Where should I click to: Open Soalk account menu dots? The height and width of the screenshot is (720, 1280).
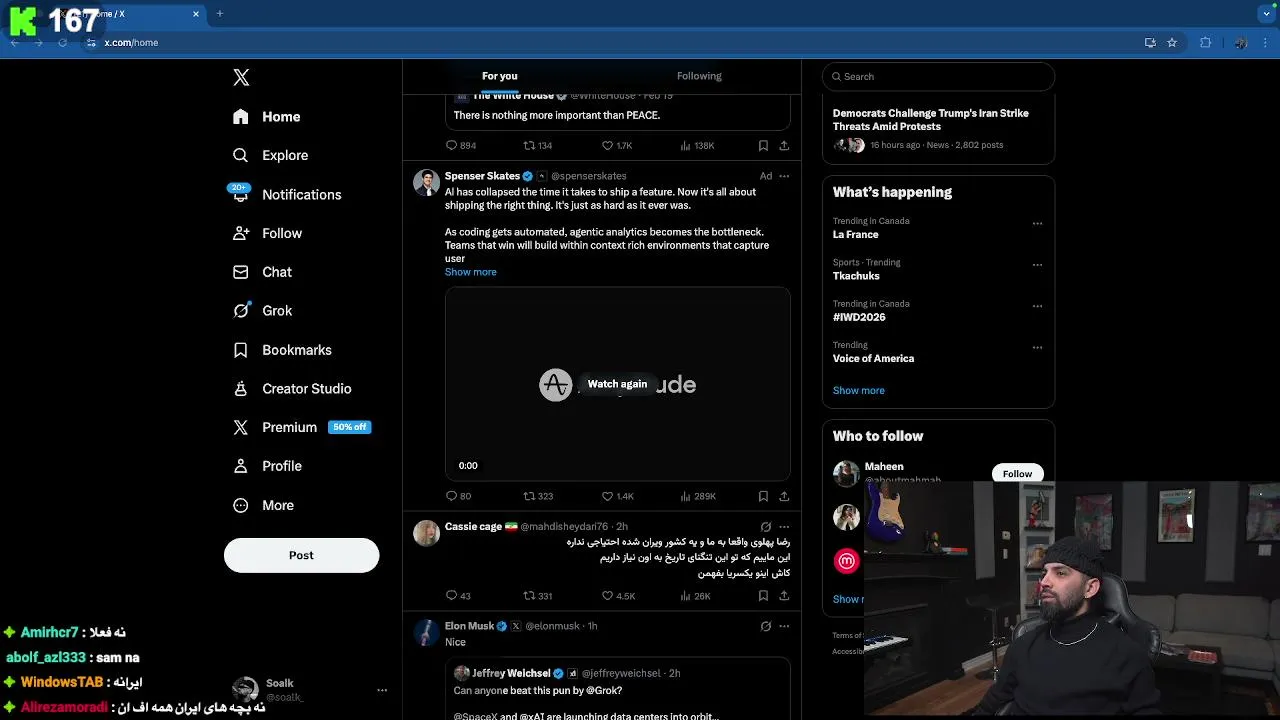(x=381, y=690)
